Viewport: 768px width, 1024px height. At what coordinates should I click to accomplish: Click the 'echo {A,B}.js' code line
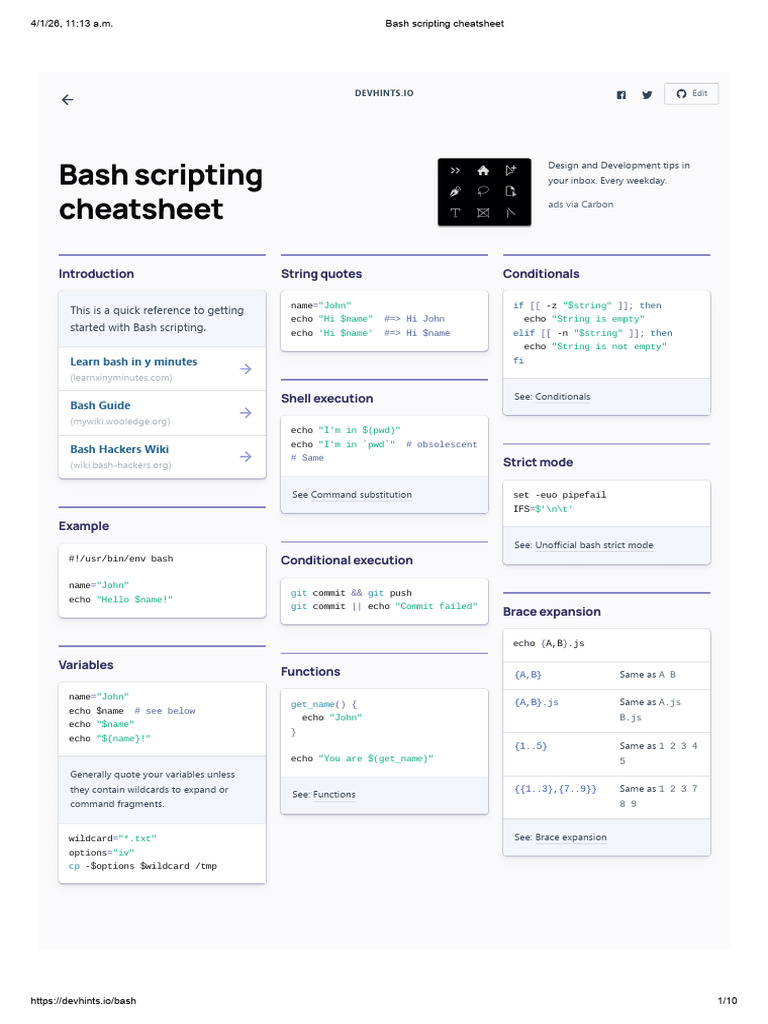[x=549, y=643]
